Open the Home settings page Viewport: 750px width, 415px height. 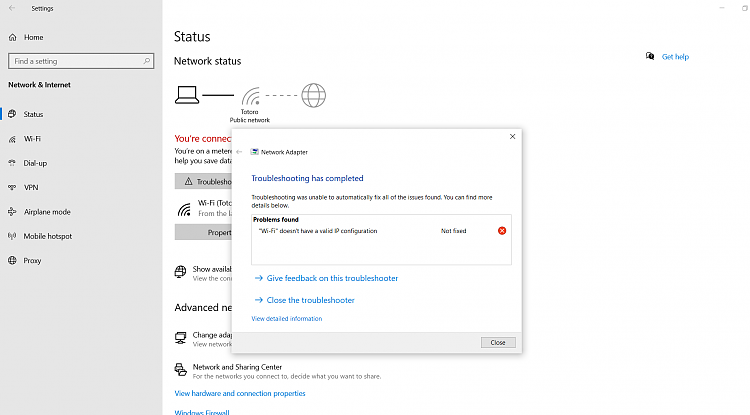(x=33, y=37)
